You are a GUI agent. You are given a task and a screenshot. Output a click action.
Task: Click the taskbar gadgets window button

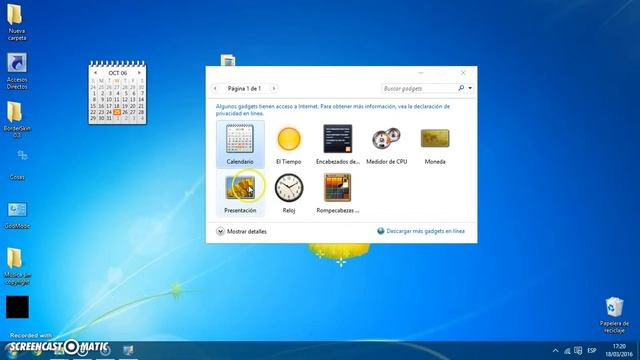point(128,350)
